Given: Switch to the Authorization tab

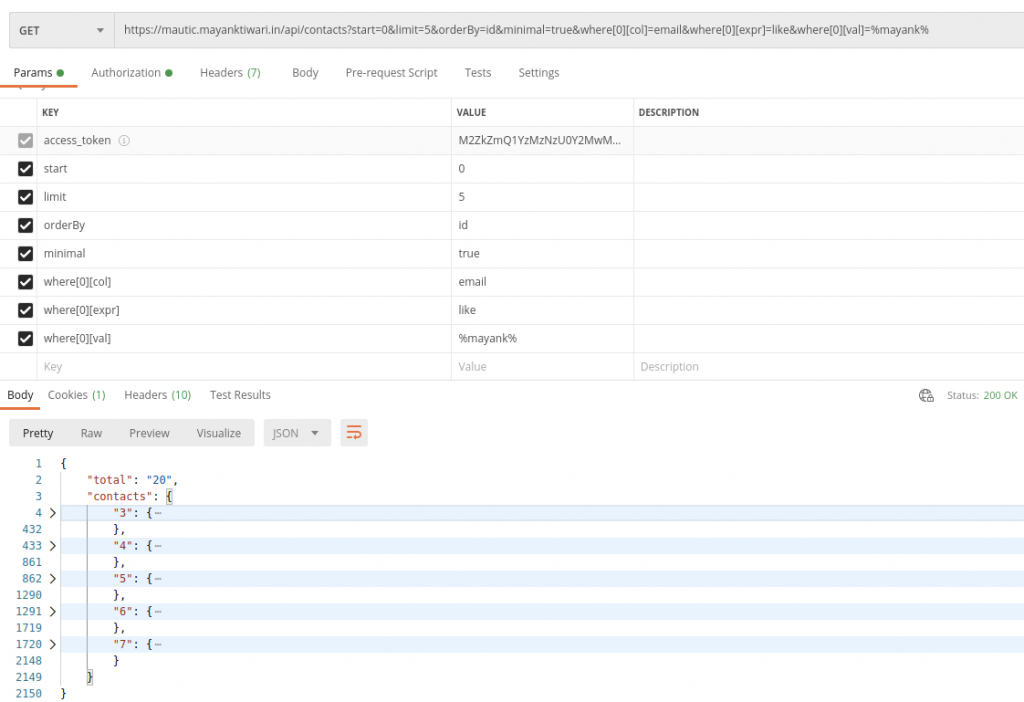Looking at the screenshot, I should click(x=131, y=72).
